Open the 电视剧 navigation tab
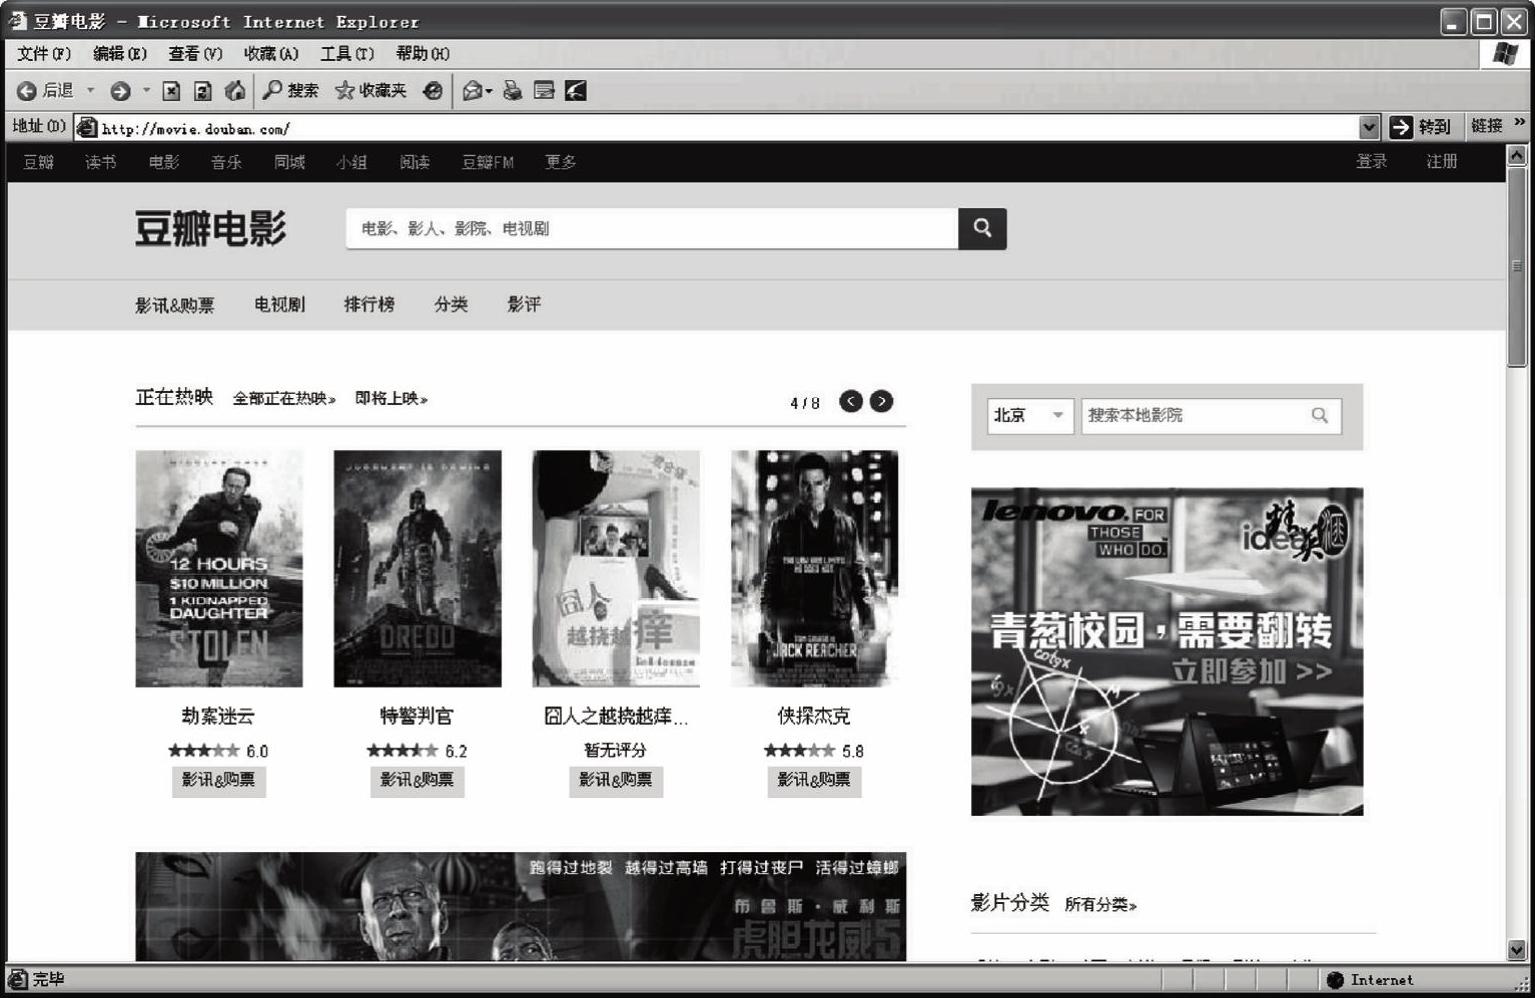The width and height of the screenshot is (1535, 998). (x=279, y=304)
